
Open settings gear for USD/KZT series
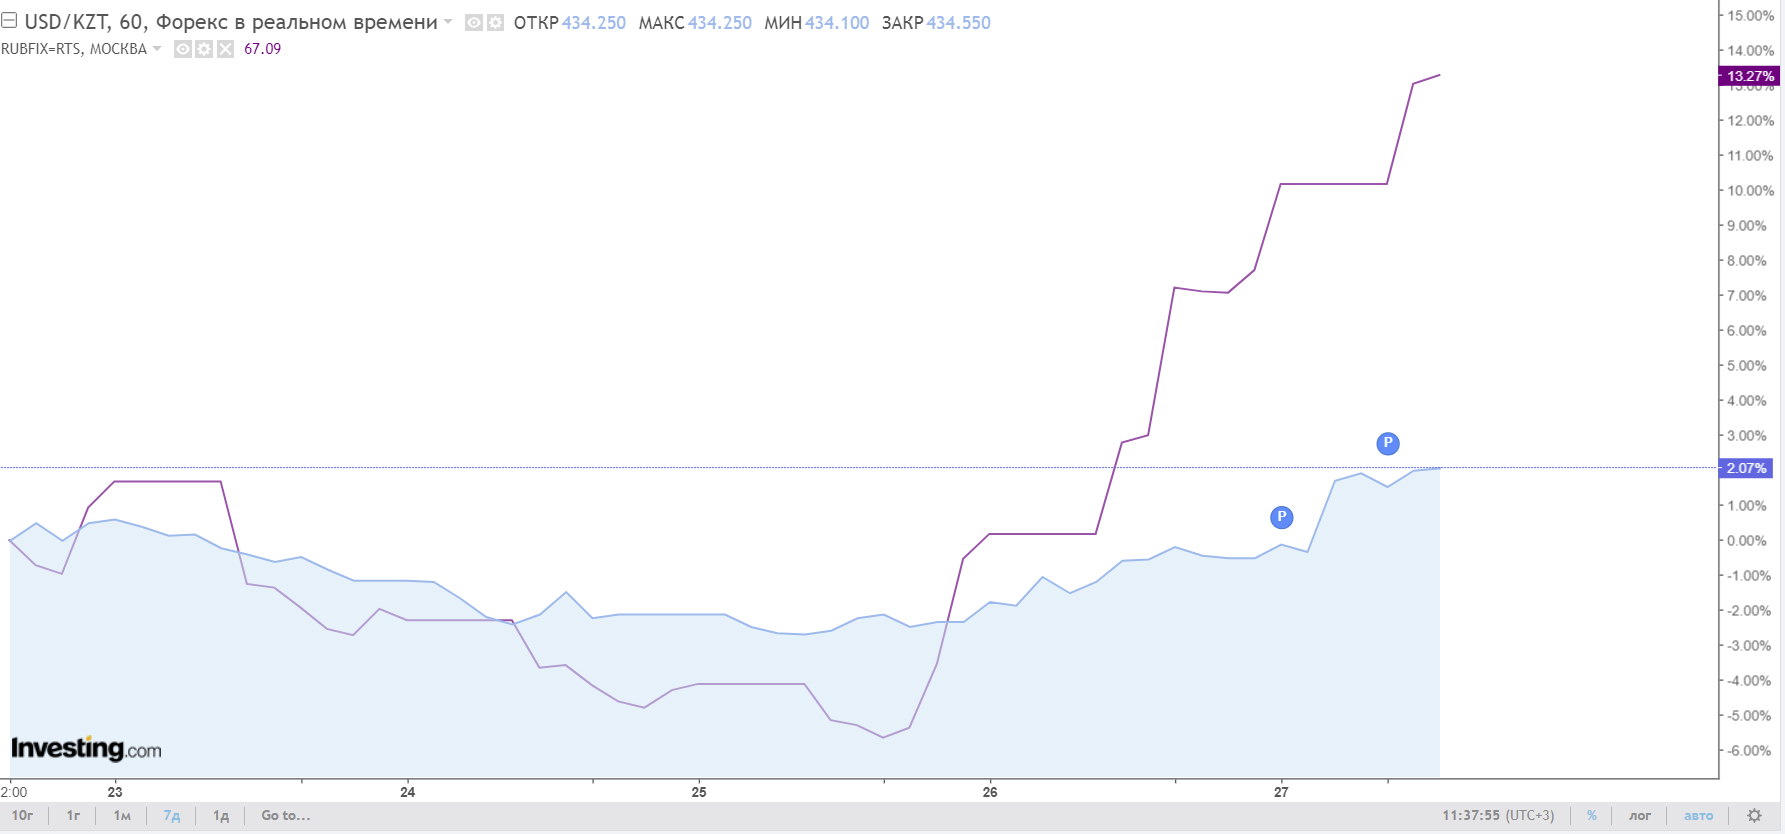495,22
